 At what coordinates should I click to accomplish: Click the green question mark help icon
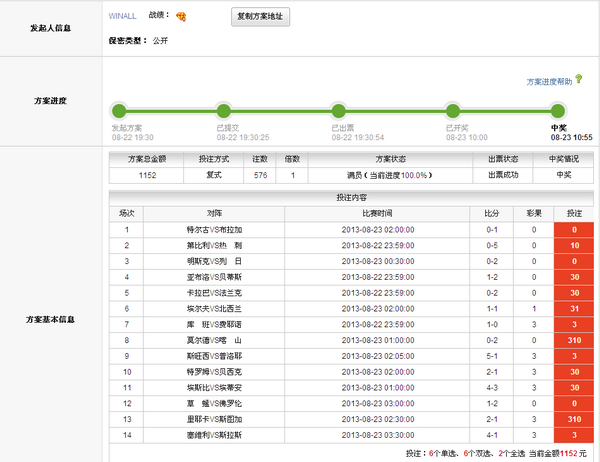(x=578, y=80)
